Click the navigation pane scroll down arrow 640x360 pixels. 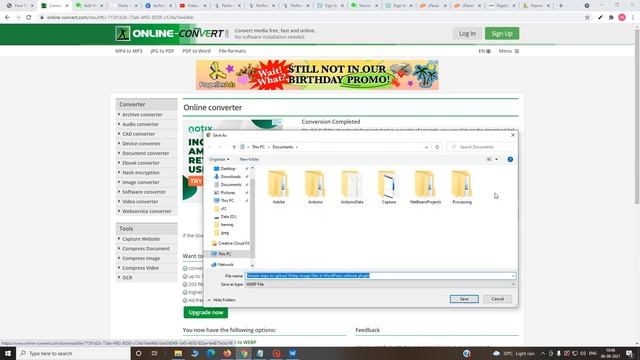(x=252, y=266)
